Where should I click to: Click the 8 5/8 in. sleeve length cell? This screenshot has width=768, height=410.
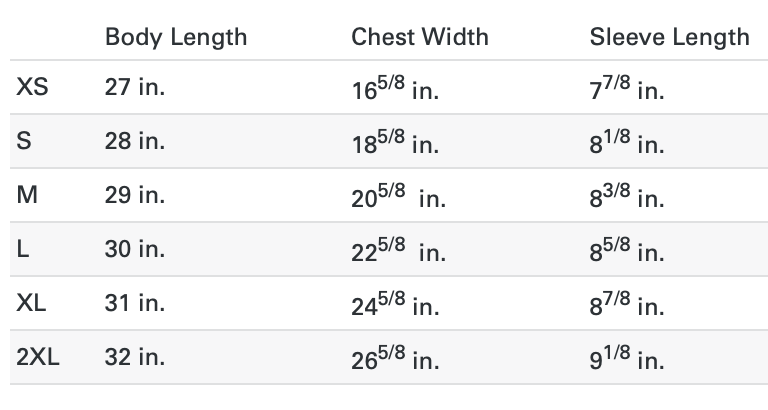[x=627, y=249]
